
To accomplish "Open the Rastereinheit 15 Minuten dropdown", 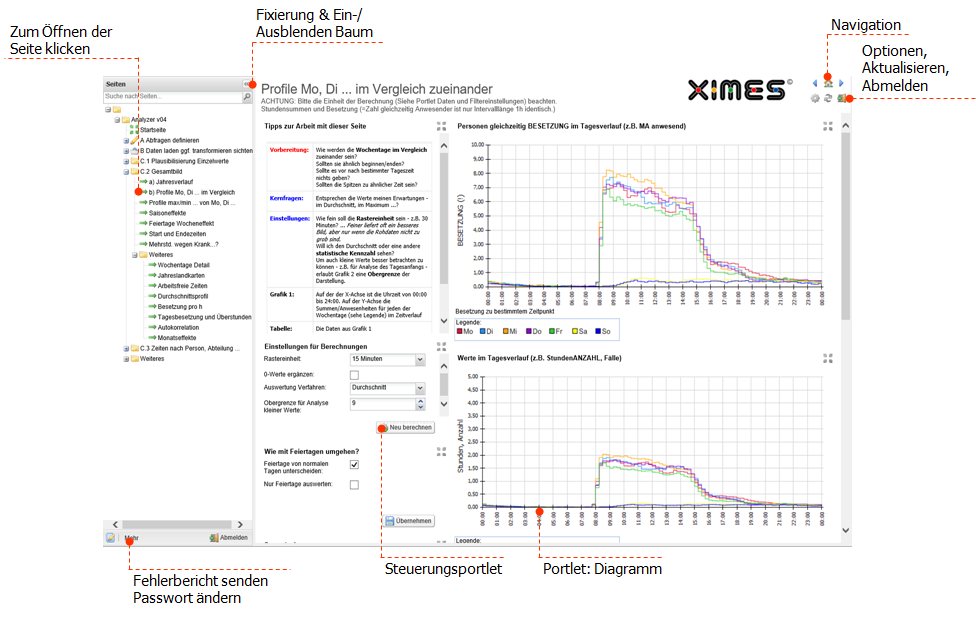I will click(420, 359).
